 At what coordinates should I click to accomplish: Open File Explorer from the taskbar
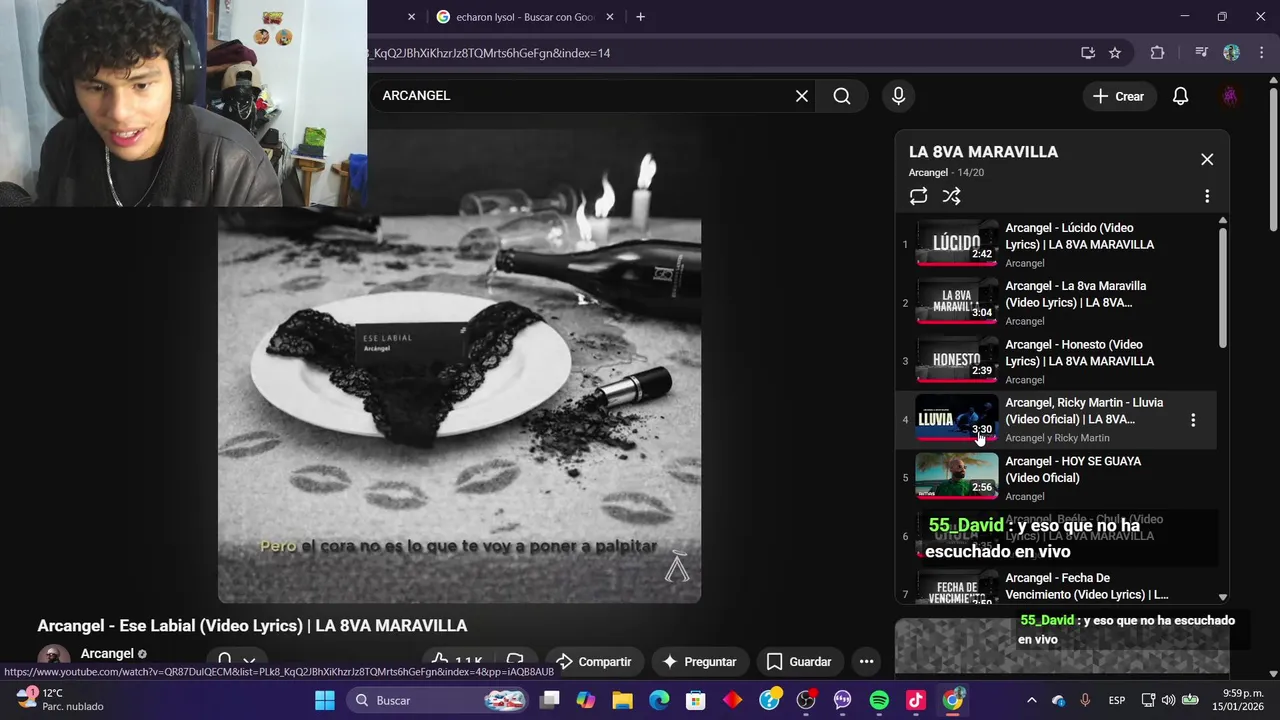[622, 700]
